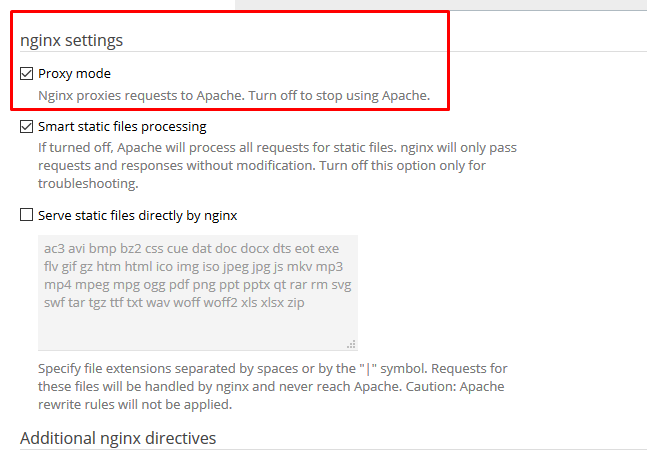This screenshot has height=457, width=647.
Task: Select the nginx settings section heading
Action: coord(72,41)
